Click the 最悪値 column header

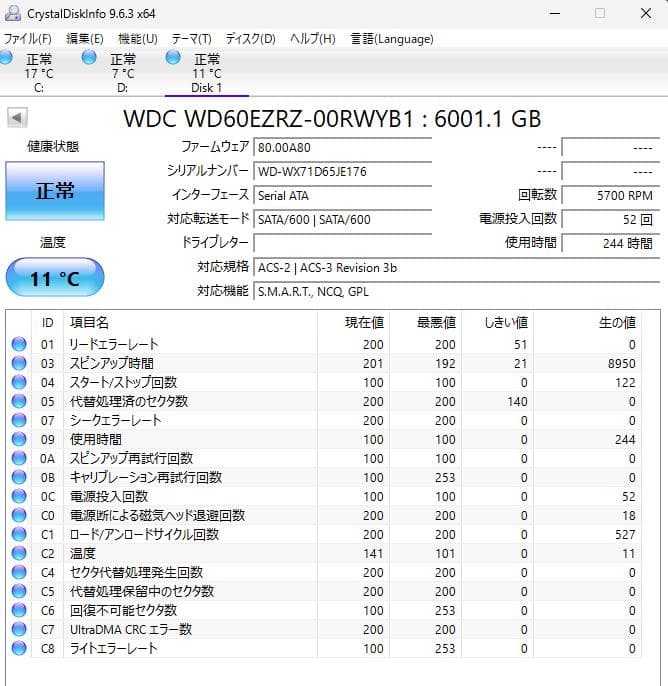pyautogui.click(x=426, y=323)
